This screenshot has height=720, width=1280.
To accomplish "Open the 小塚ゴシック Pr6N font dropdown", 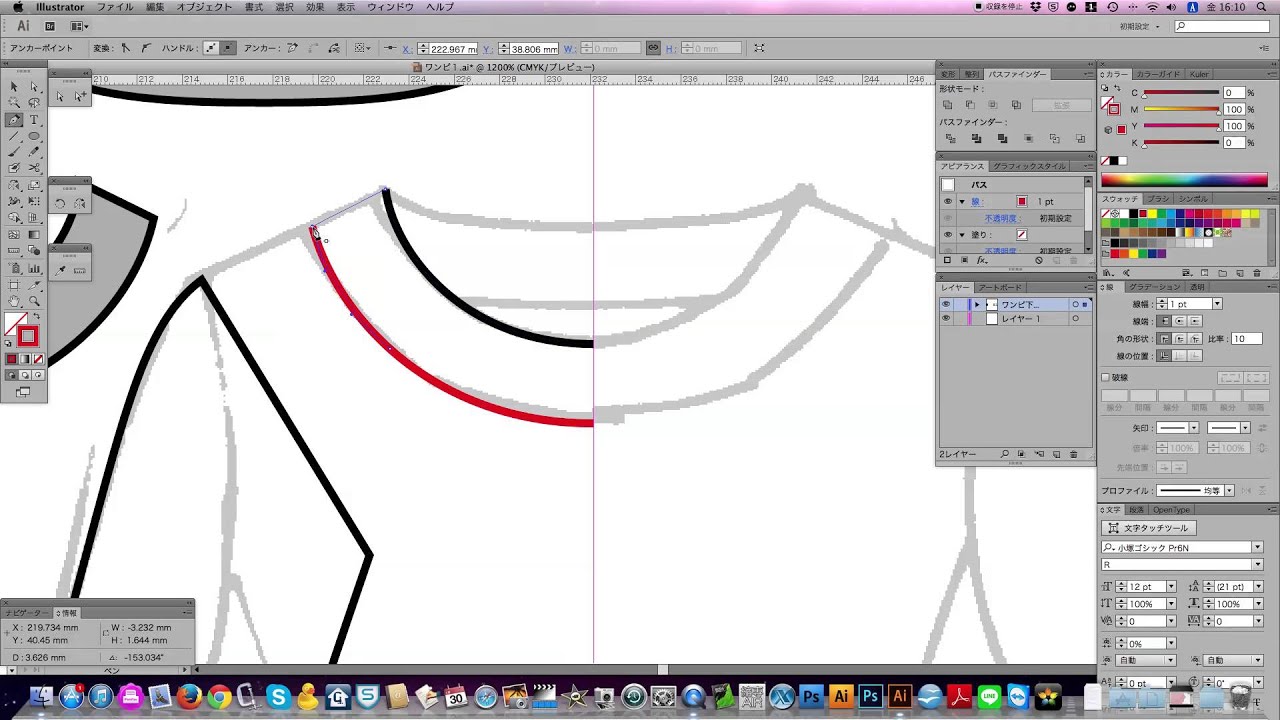I will click(1257, 547).
